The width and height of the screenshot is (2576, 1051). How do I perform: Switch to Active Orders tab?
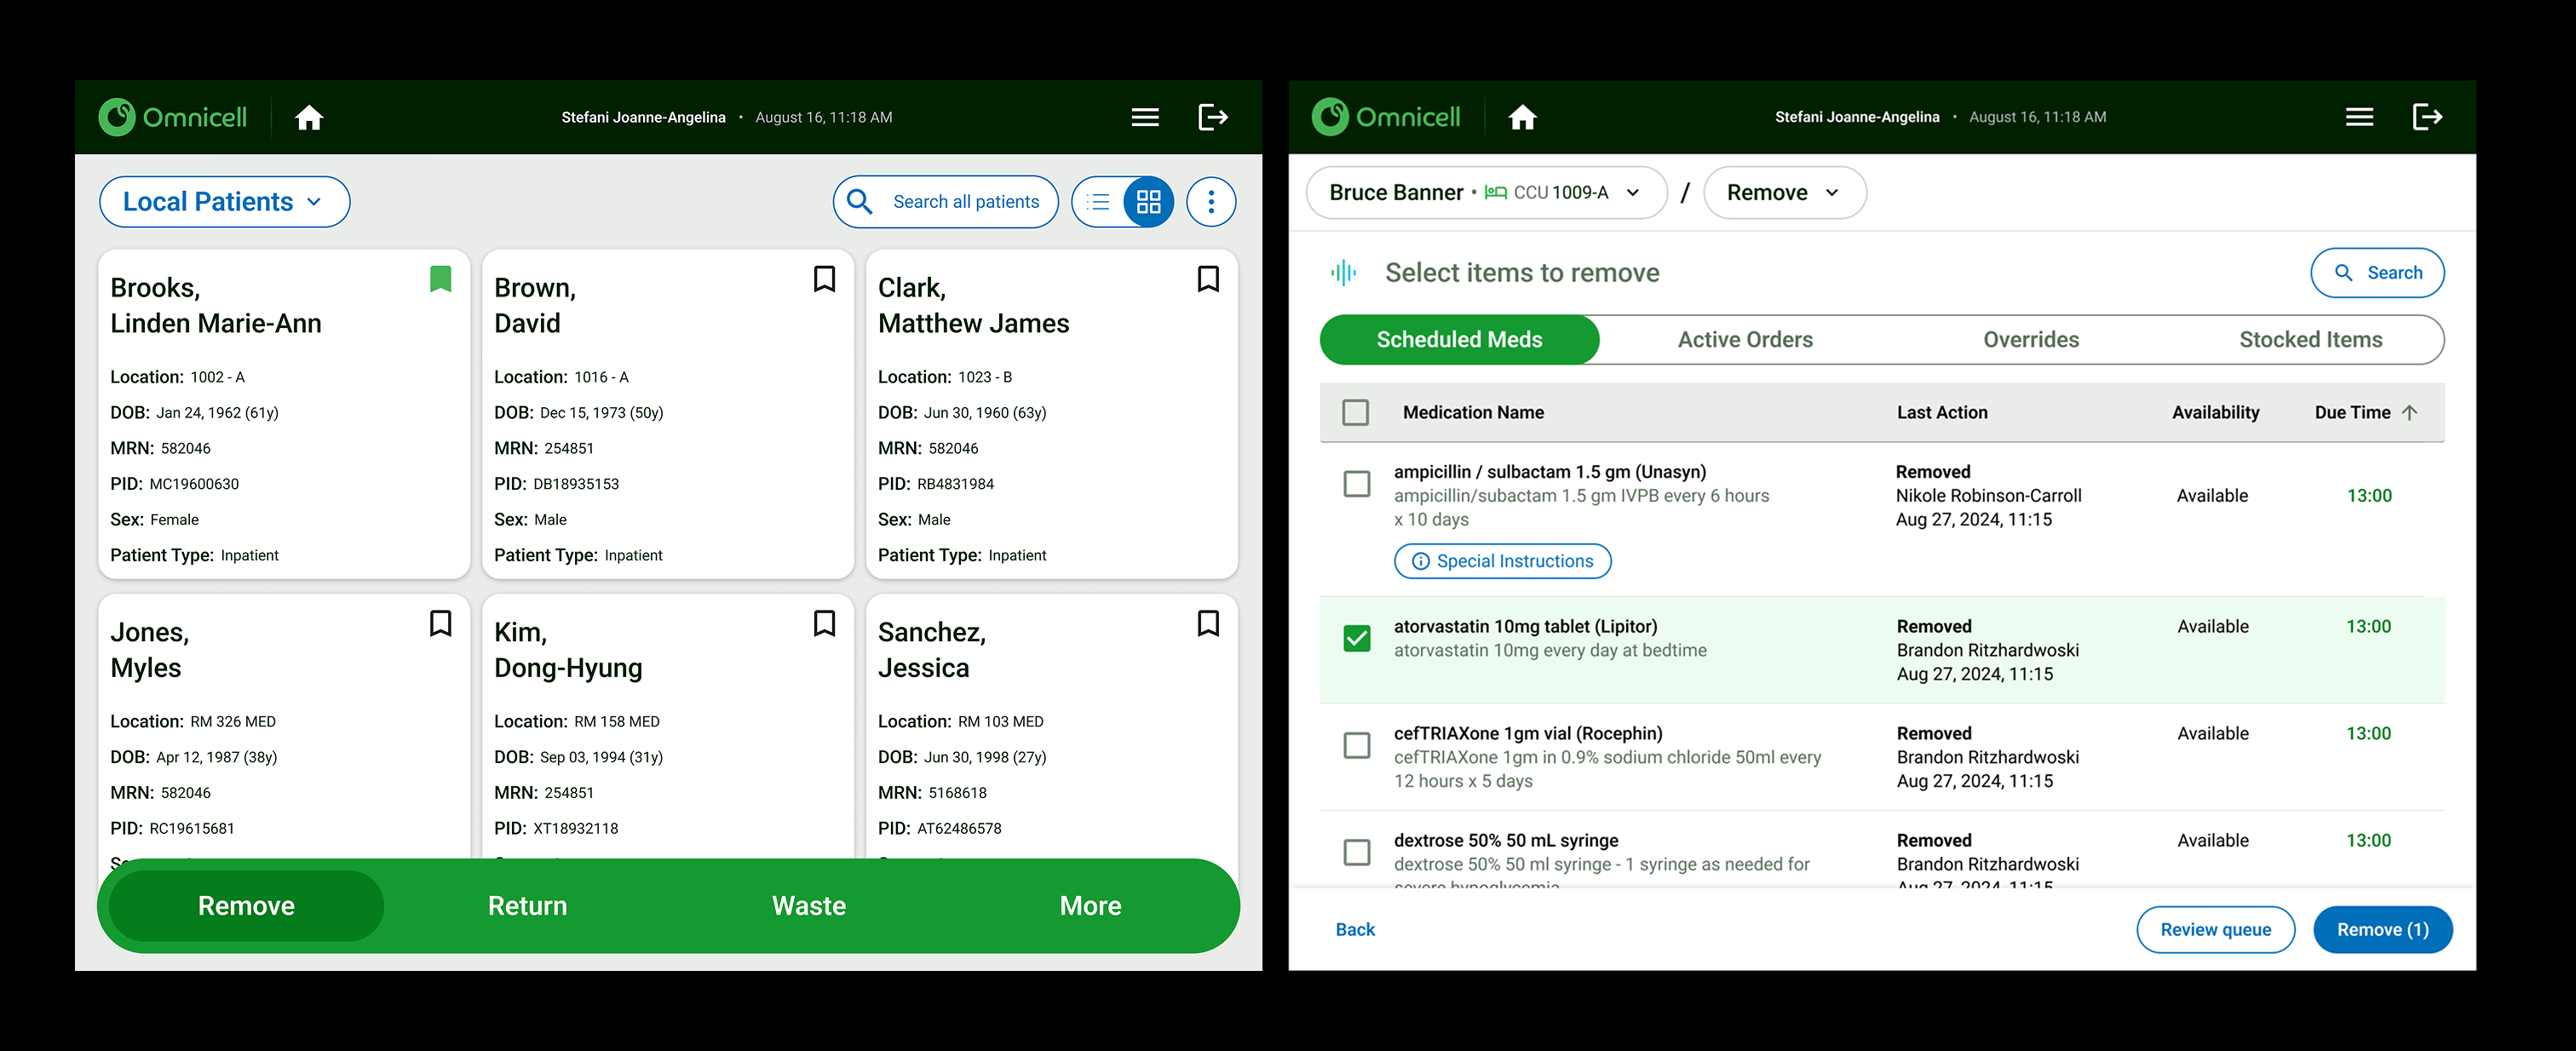[x=1744, y=340]
